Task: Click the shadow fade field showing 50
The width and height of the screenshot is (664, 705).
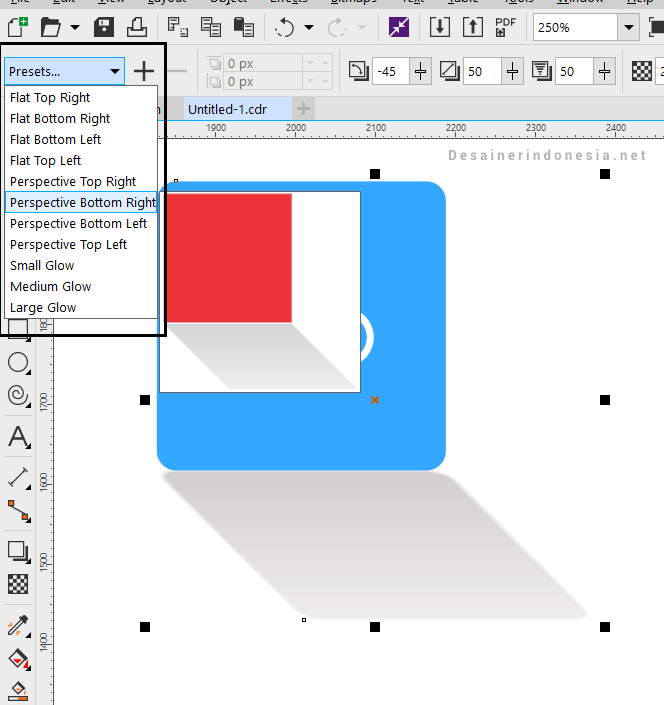Action: [574, 71]
